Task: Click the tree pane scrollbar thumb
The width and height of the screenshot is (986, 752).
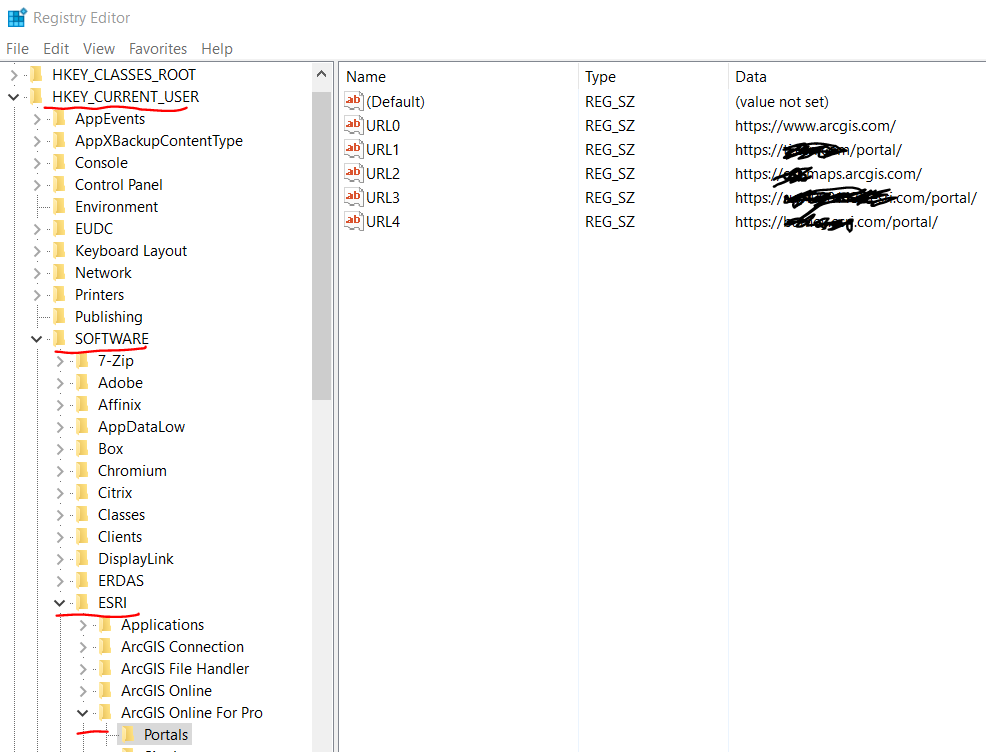Action: click(x=321, y=246)
